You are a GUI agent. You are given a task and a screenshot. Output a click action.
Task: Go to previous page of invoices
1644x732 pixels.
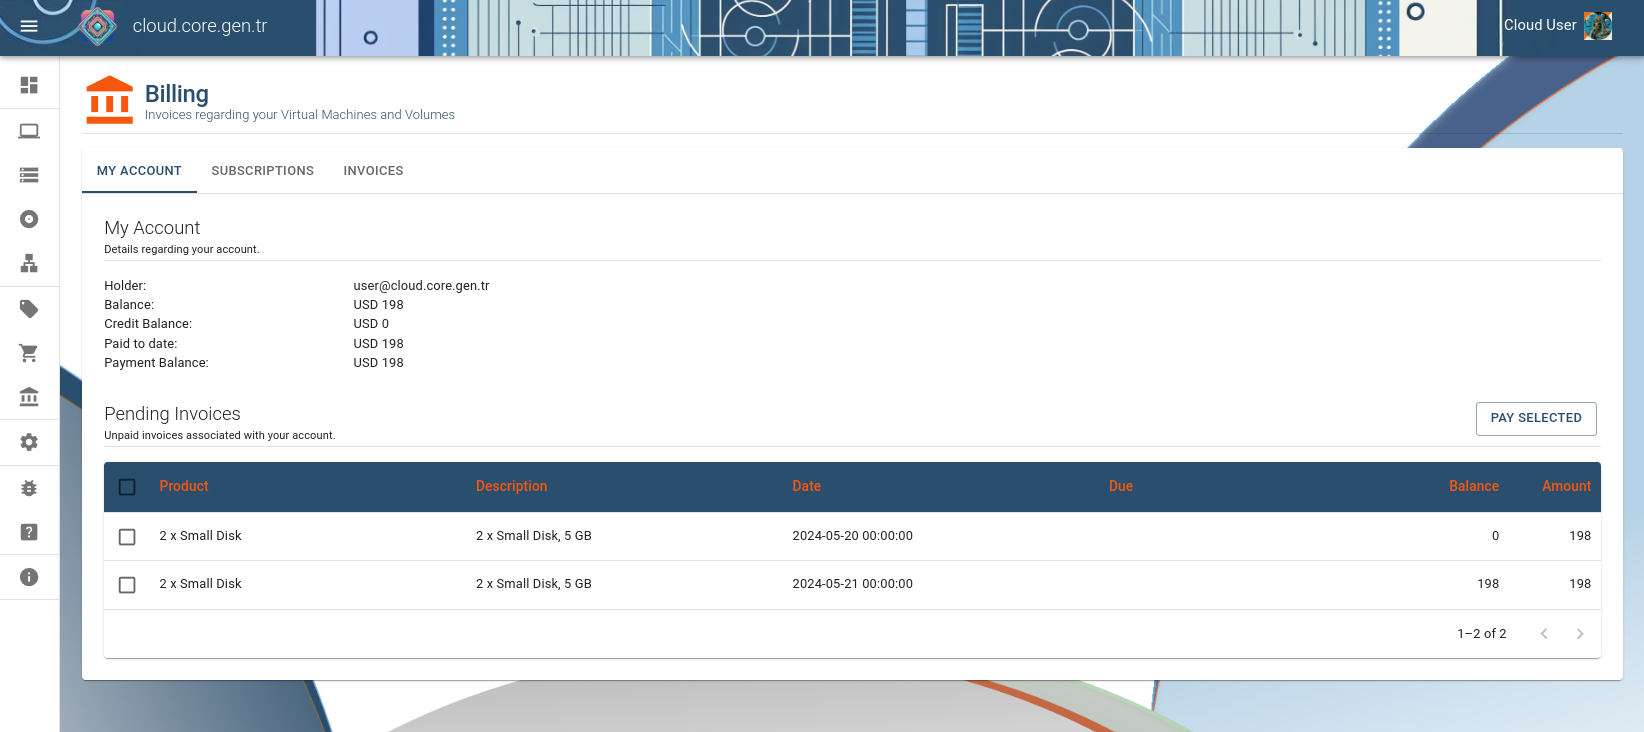tap(1544, 634)
